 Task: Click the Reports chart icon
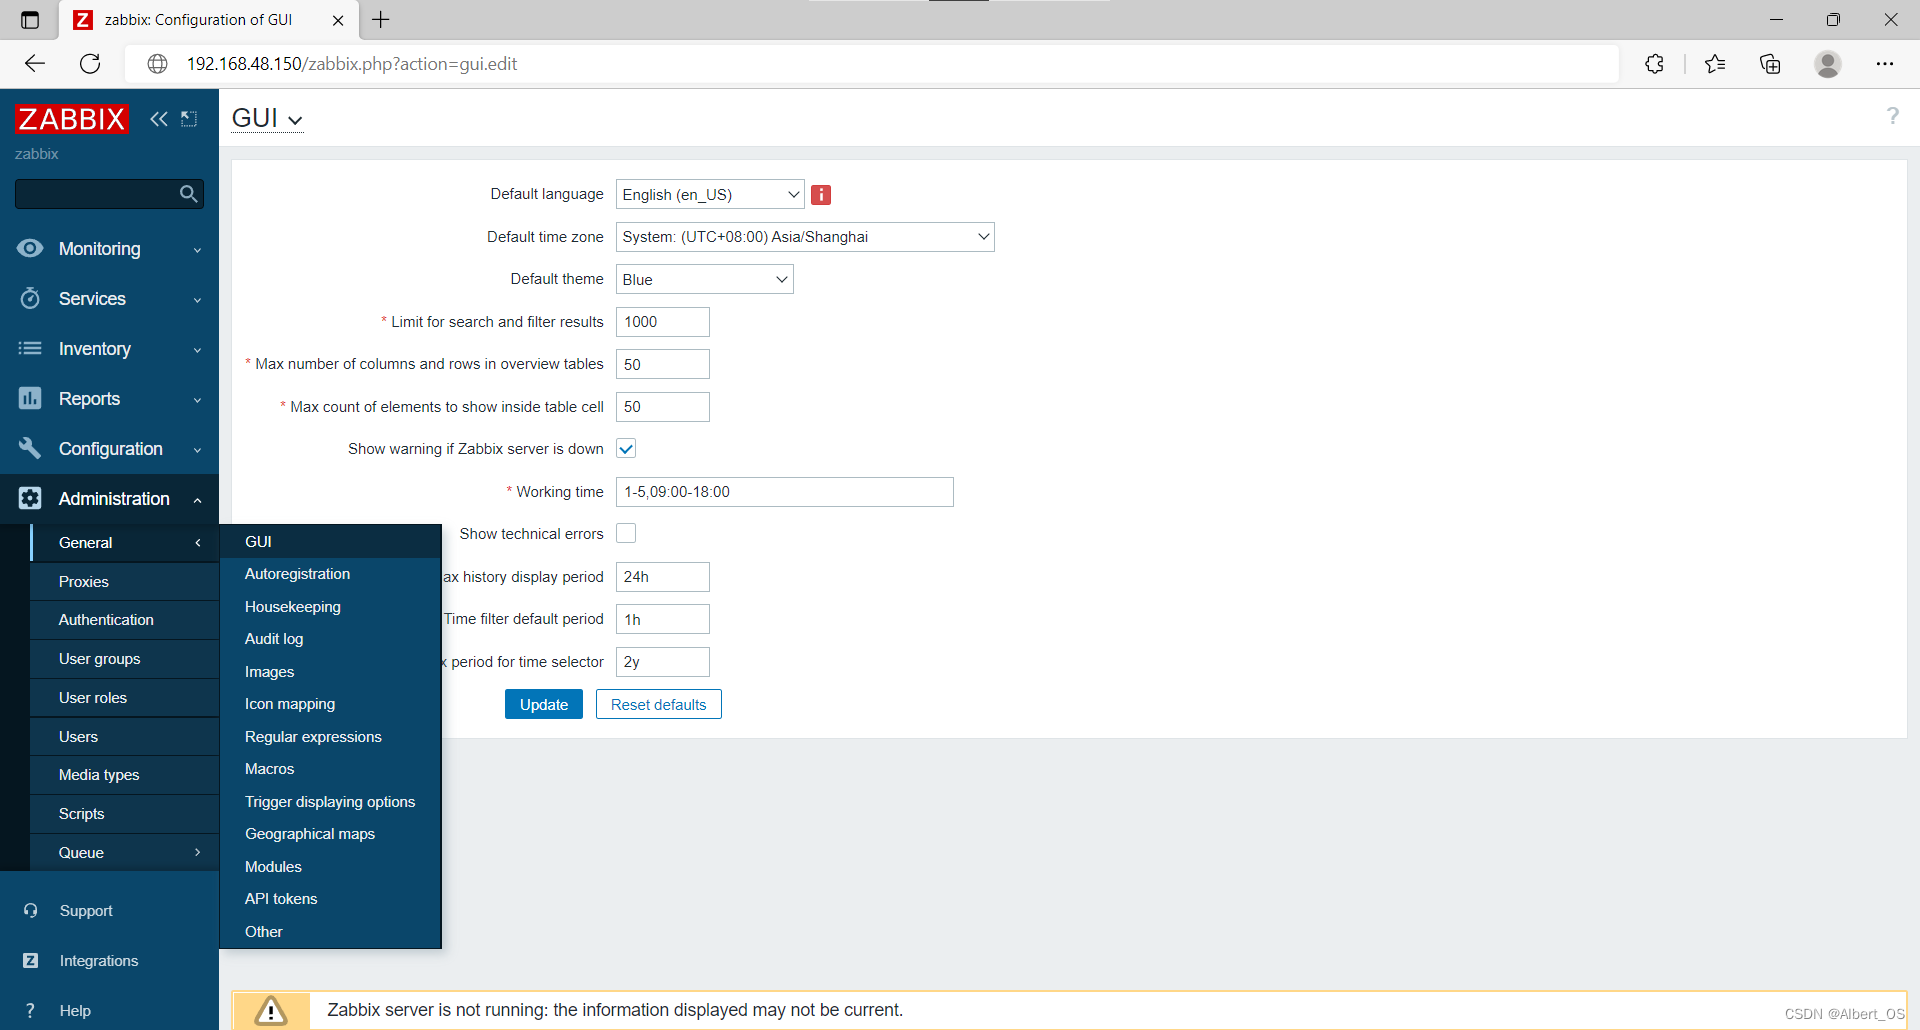point(30,398)
